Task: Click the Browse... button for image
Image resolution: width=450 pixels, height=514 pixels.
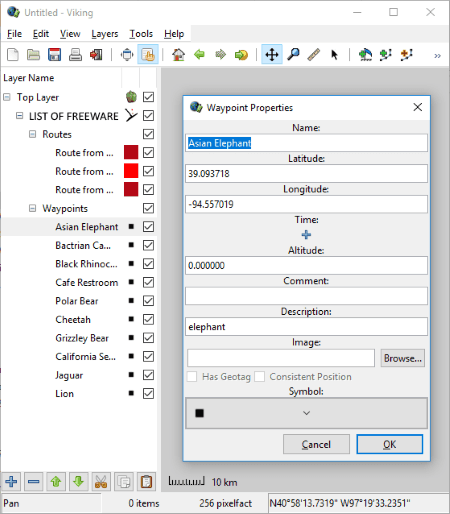Action: point(403,358)
